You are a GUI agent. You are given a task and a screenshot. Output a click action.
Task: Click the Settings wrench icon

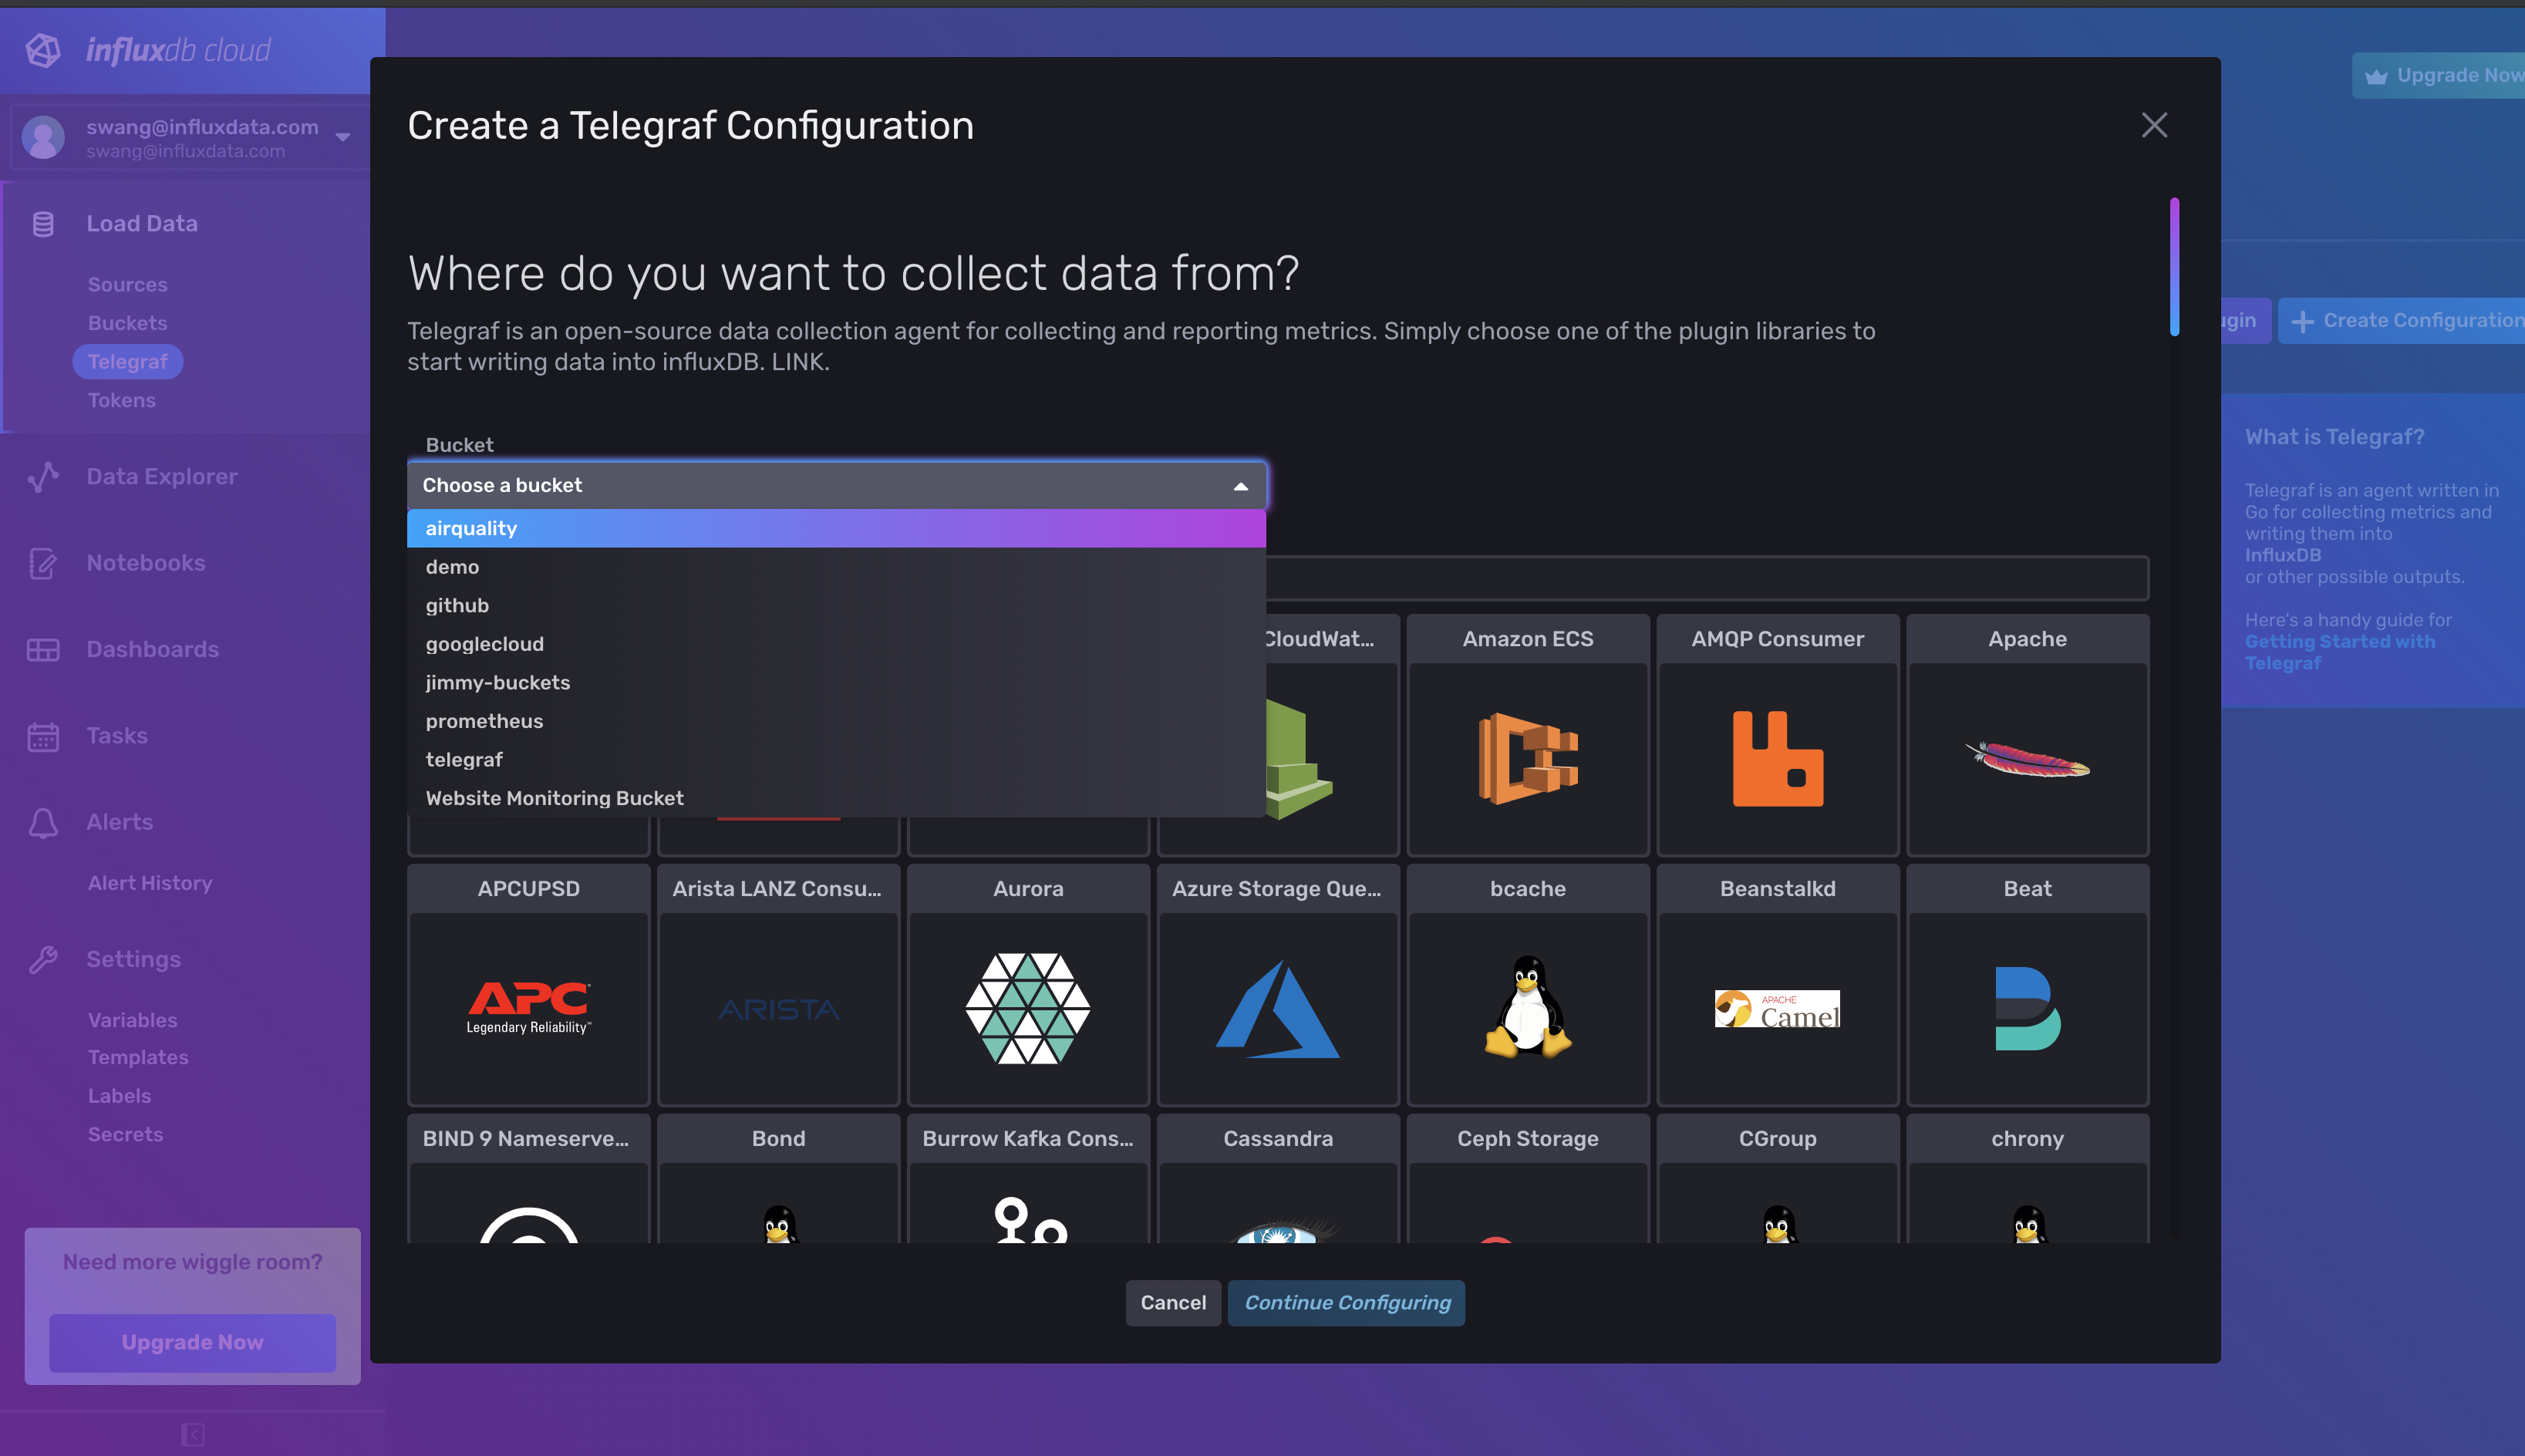coord(43,959)
